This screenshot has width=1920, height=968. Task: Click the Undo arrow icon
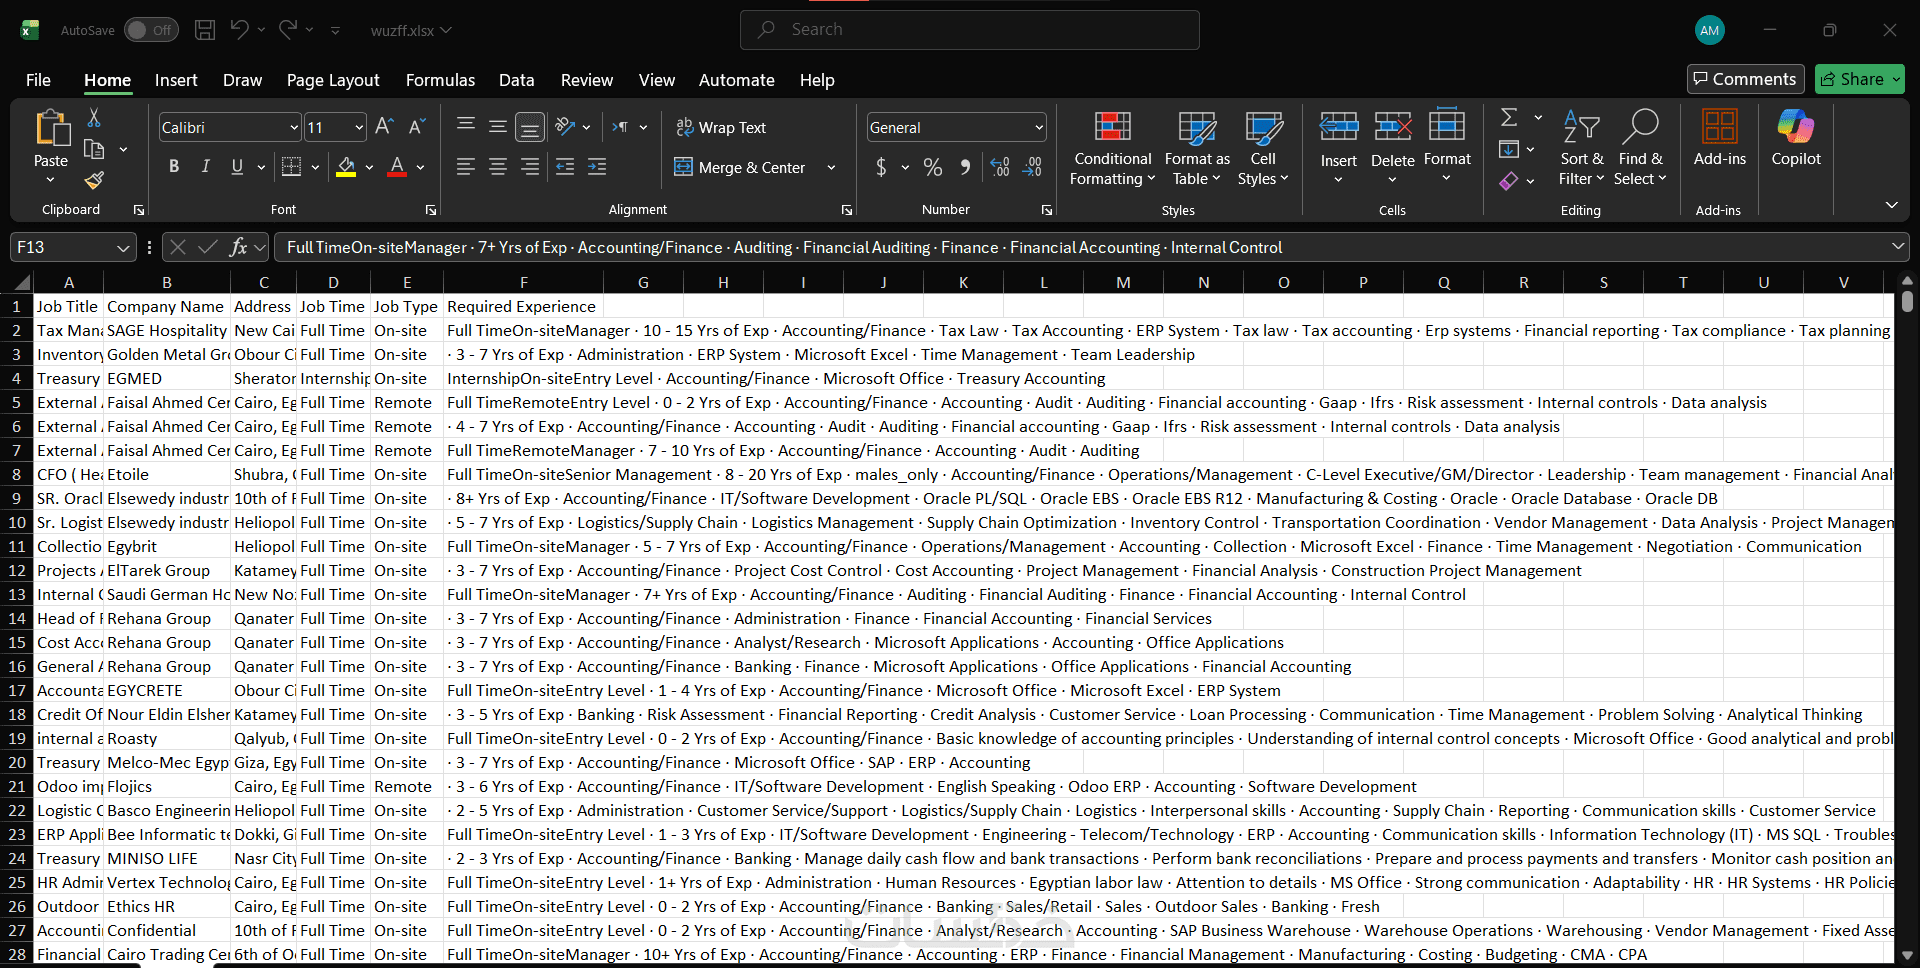[x=239, y=30]
